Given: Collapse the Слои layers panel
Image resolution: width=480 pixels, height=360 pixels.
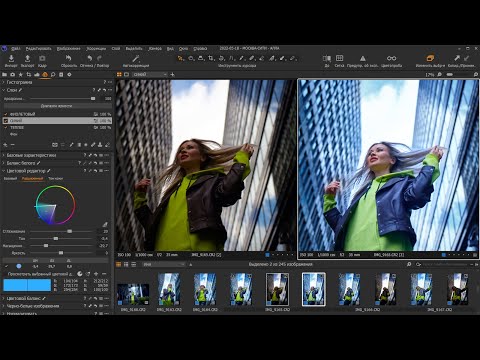Looking at the screenshot, I should click(x=3, y=90).
